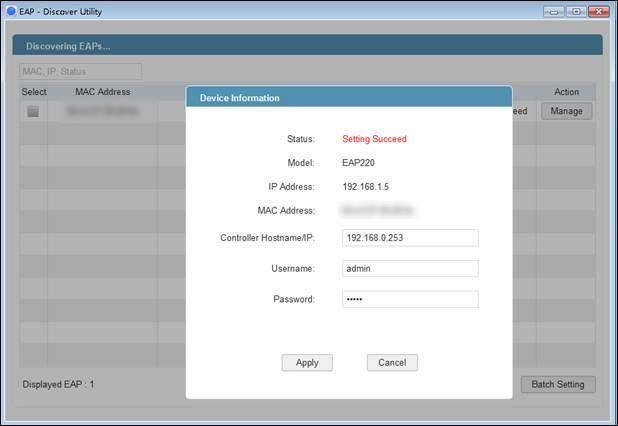Select the Username input field
The image size is (618, 426).
pos(410,269)
